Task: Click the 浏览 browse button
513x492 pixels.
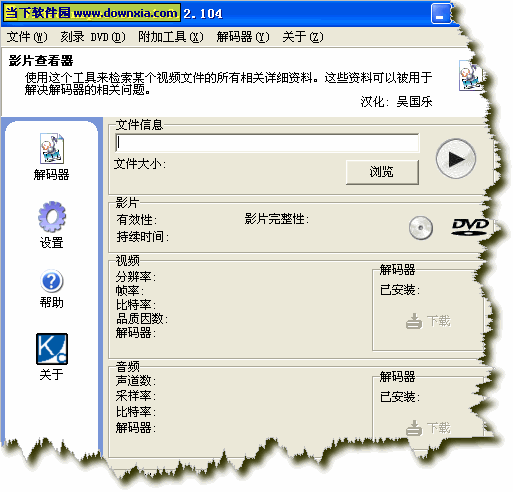Action: (382, 172)
